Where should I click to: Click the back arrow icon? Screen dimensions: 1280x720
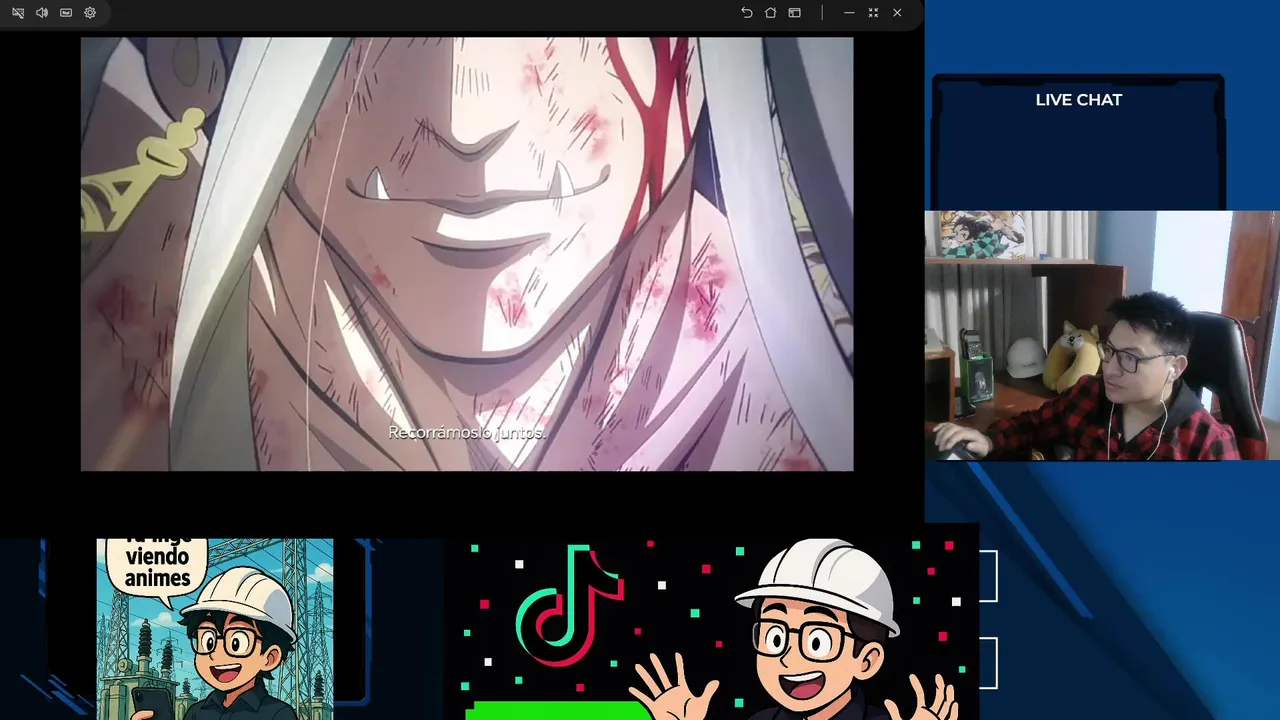[746, 13]
